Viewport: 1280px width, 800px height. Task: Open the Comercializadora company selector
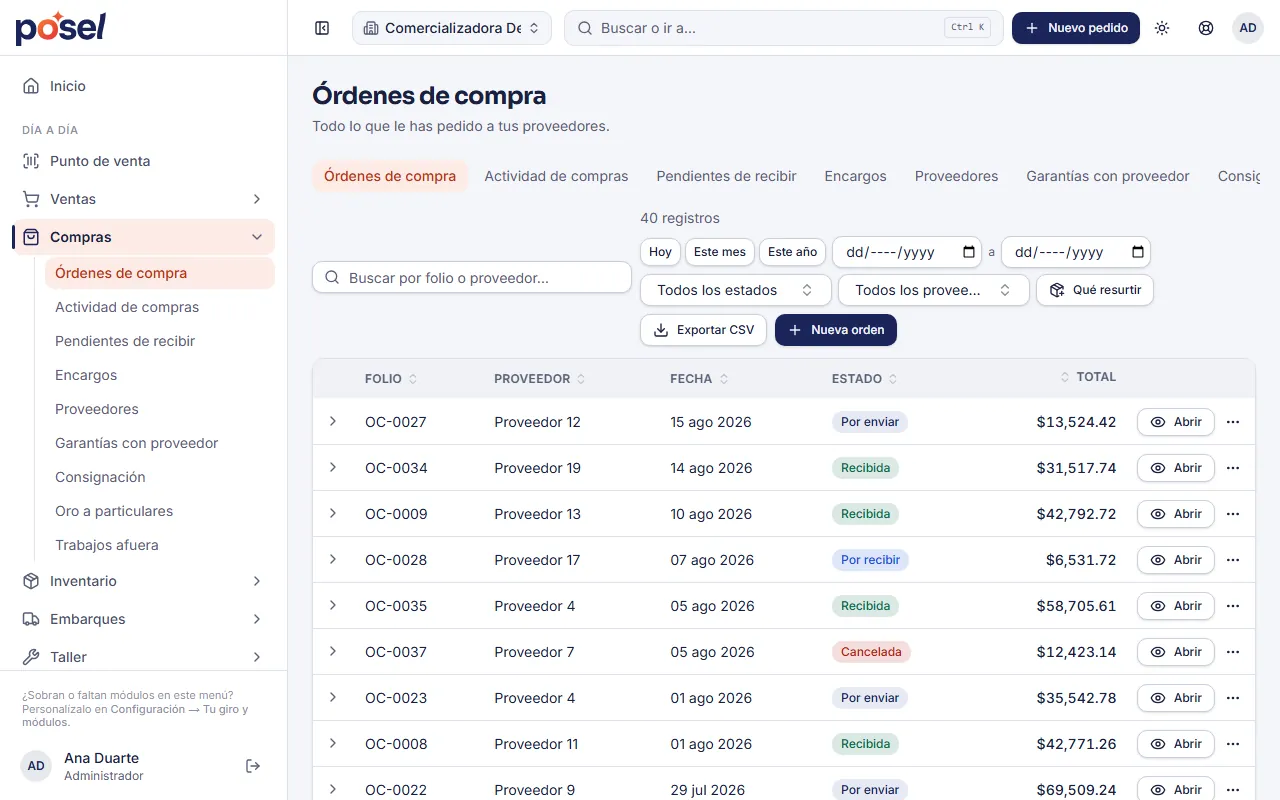pos(452,28)
